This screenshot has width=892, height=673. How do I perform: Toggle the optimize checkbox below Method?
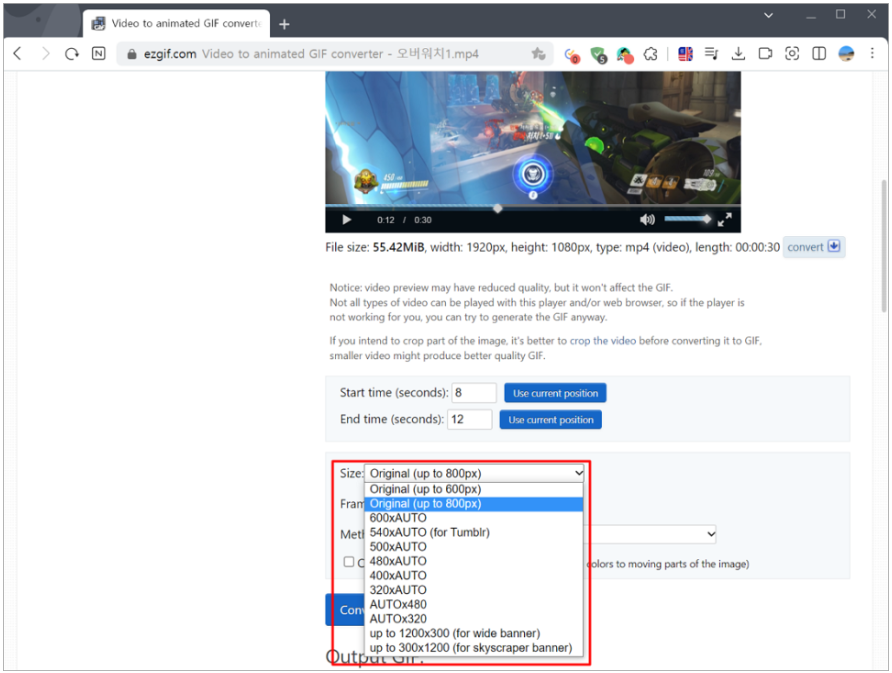click(x=349, y=562)
